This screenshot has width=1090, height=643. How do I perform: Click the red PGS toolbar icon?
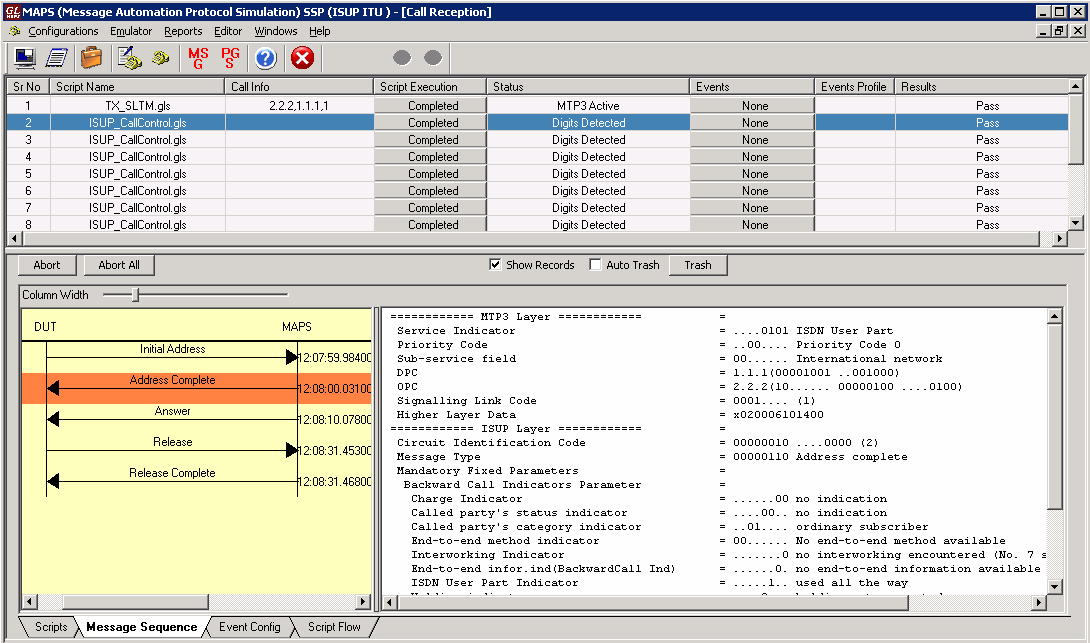(x=230, y=58)
